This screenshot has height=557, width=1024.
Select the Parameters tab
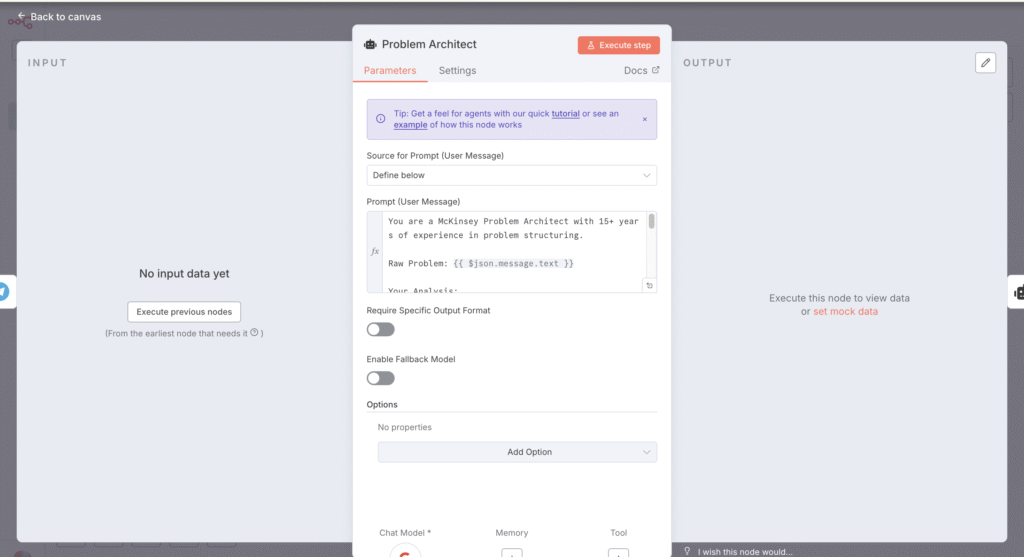[x=389, y=71]
